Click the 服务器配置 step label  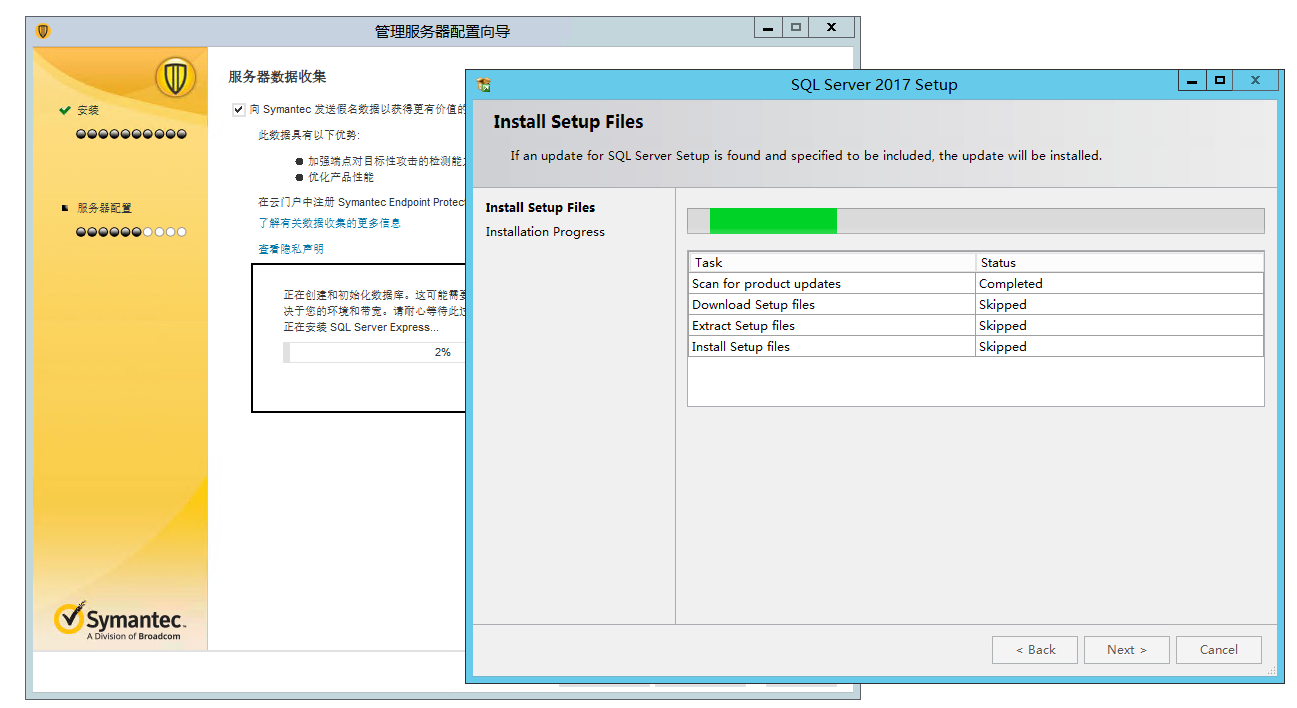(104, 208)
